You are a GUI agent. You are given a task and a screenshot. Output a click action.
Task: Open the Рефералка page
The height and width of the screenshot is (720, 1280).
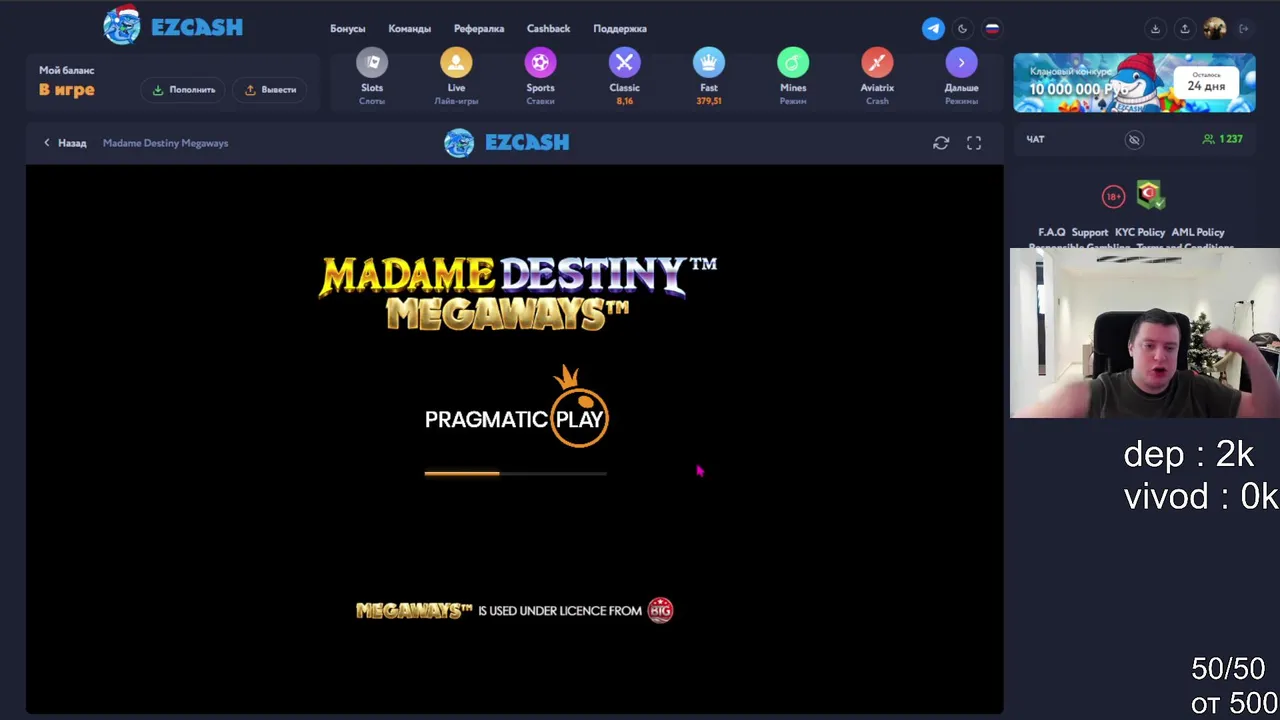click(479, 29)
